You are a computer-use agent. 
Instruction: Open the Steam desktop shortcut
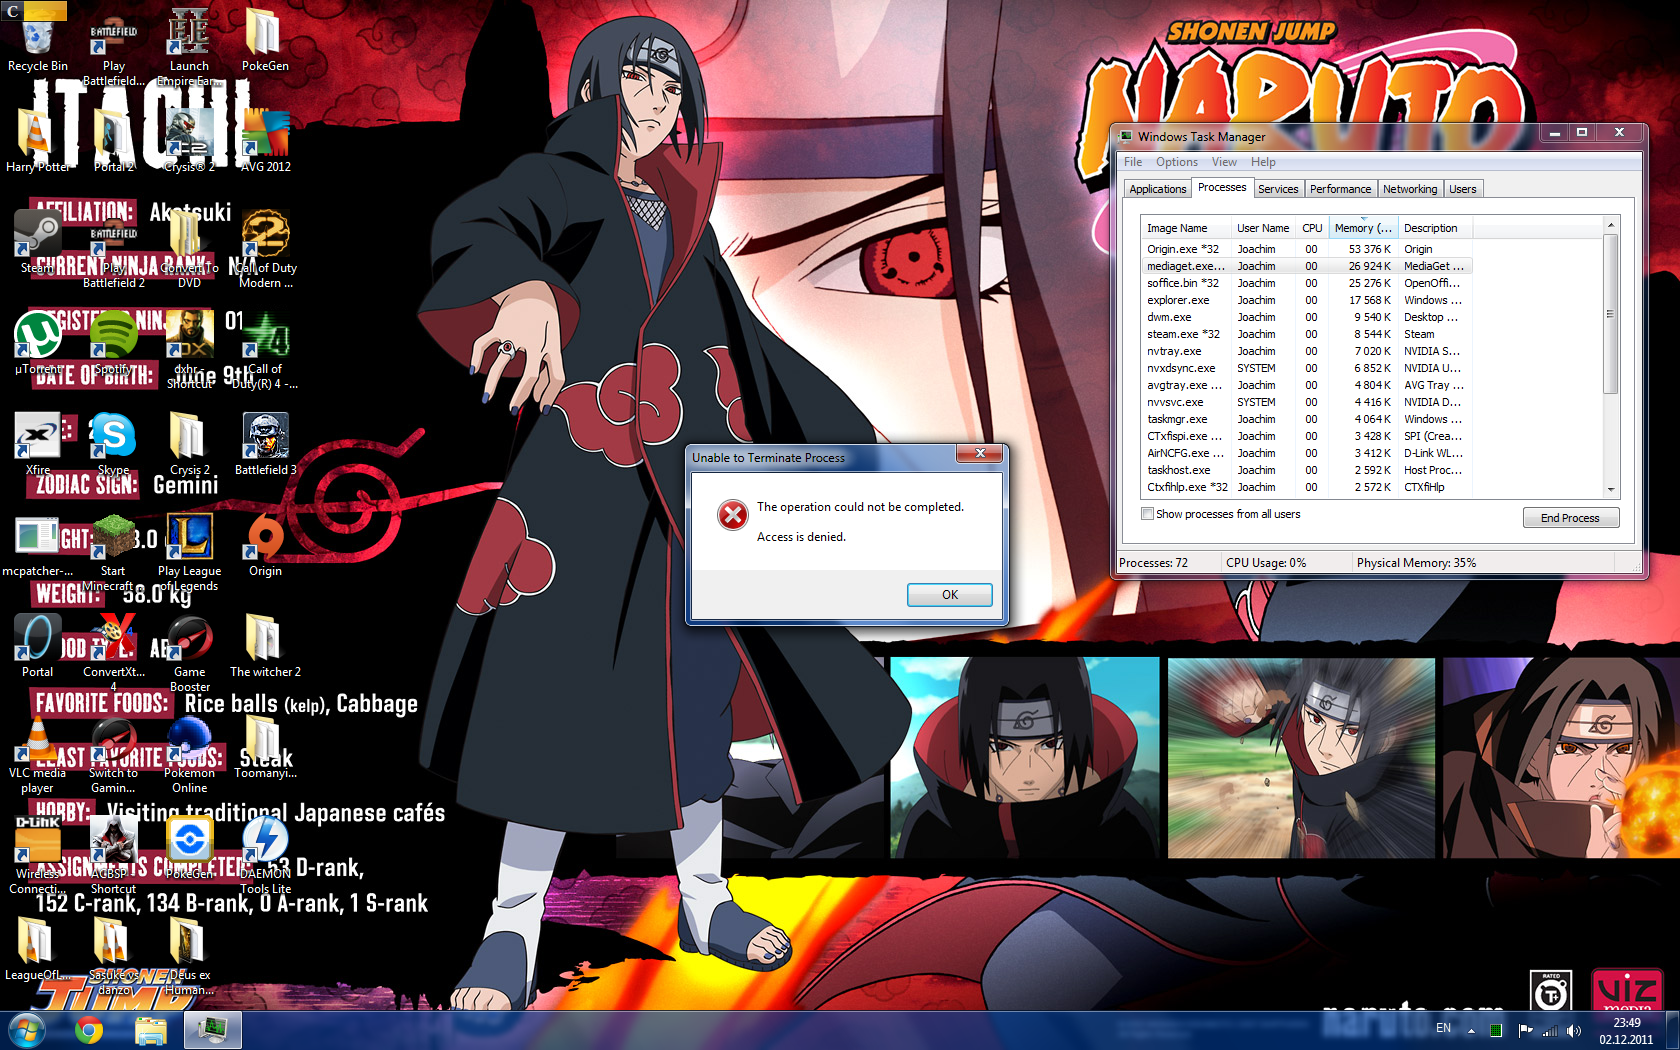(37, 239)
